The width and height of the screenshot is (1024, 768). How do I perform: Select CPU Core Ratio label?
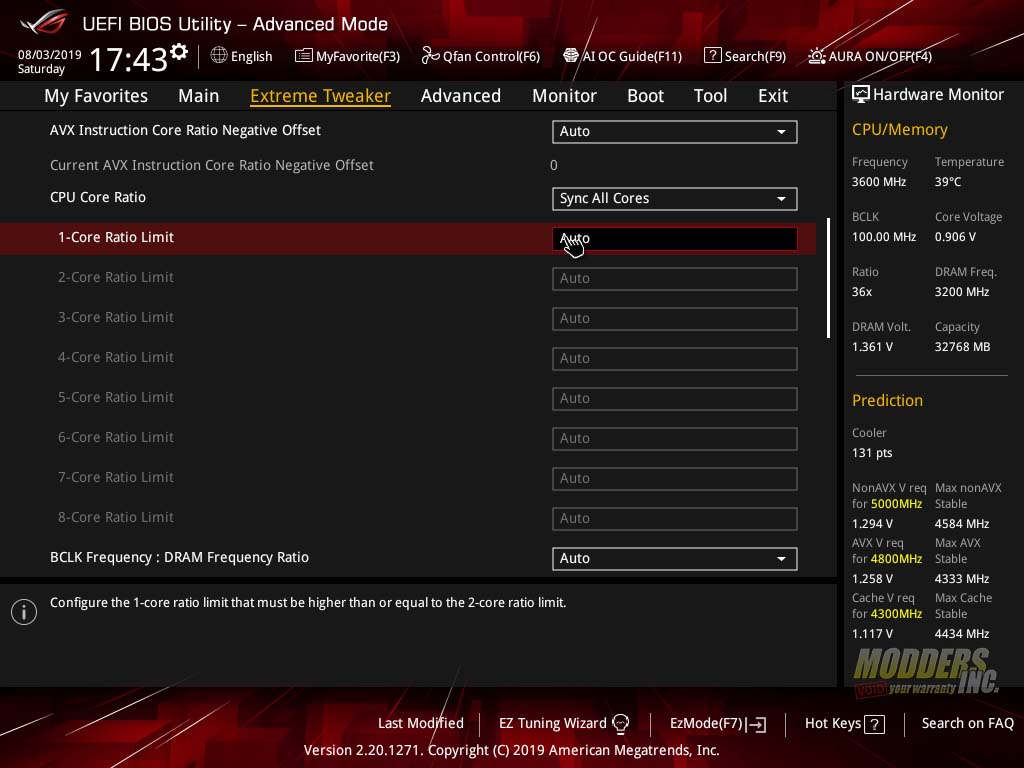[x=98, y=197]
